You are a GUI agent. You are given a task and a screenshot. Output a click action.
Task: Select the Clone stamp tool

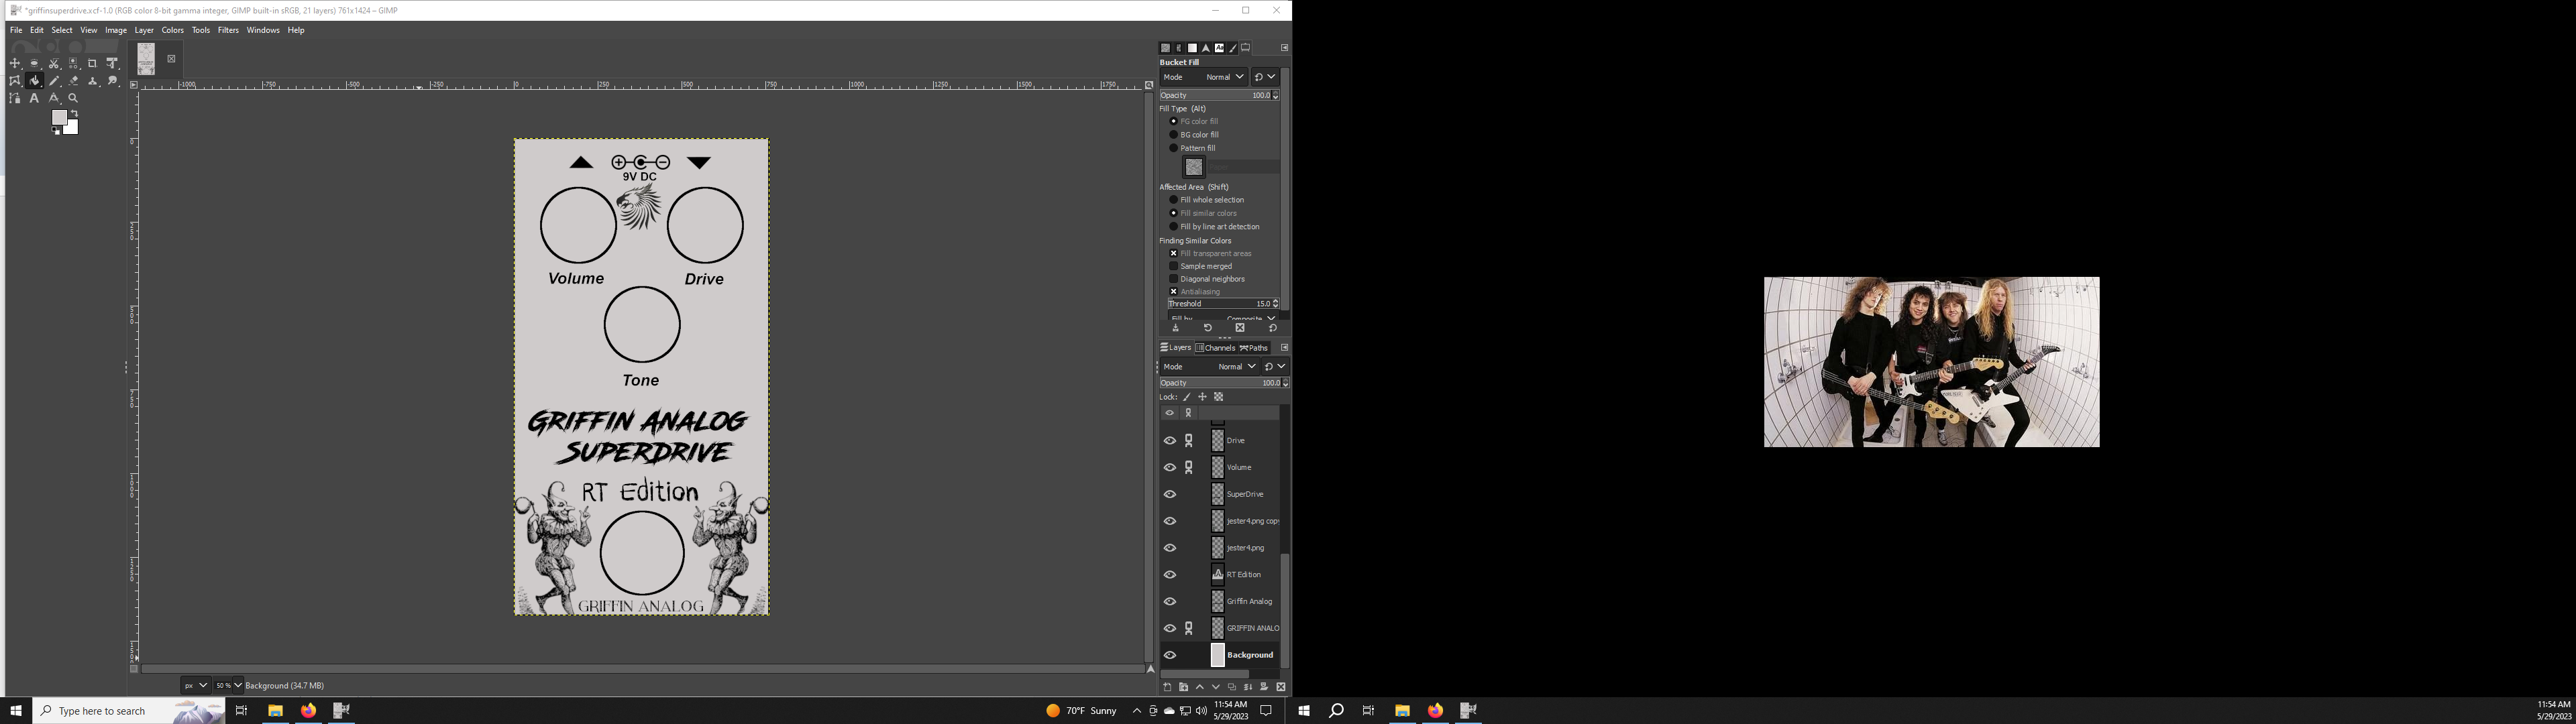pyautogui.click(x=93, y=81)
